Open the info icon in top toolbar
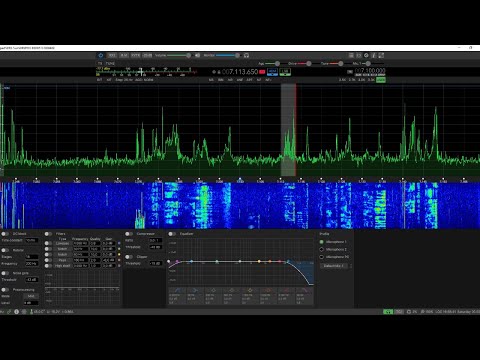The image size is (480, 360). pos(374,55)
